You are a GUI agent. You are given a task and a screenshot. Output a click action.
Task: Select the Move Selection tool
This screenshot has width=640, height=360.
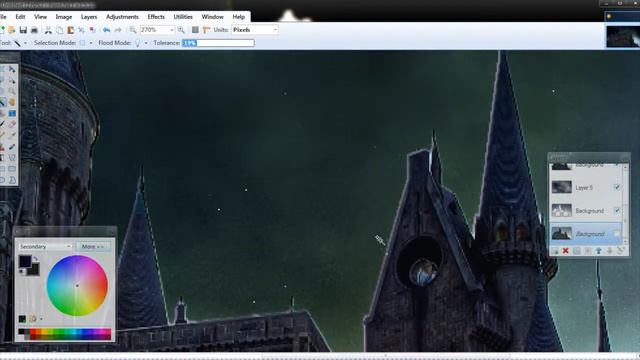[12, 80]
